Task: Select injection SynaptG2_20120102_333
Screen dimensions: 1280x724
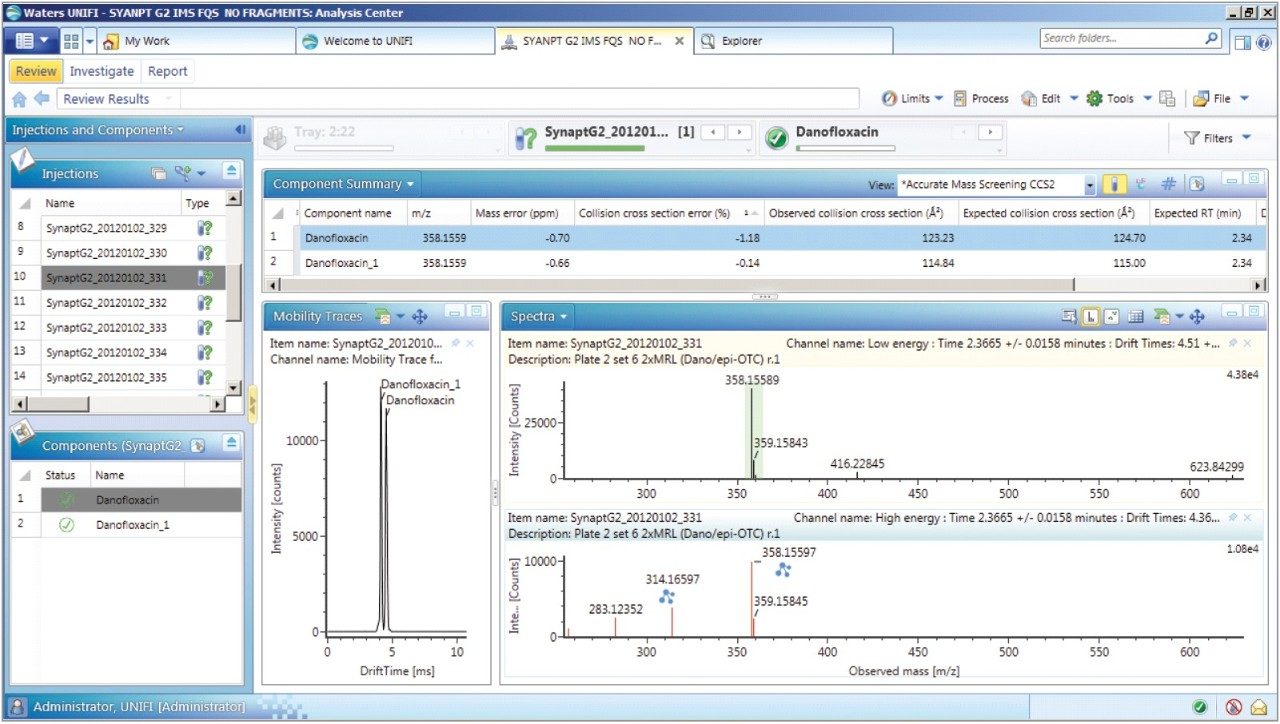Action: [x=106, y=328]
